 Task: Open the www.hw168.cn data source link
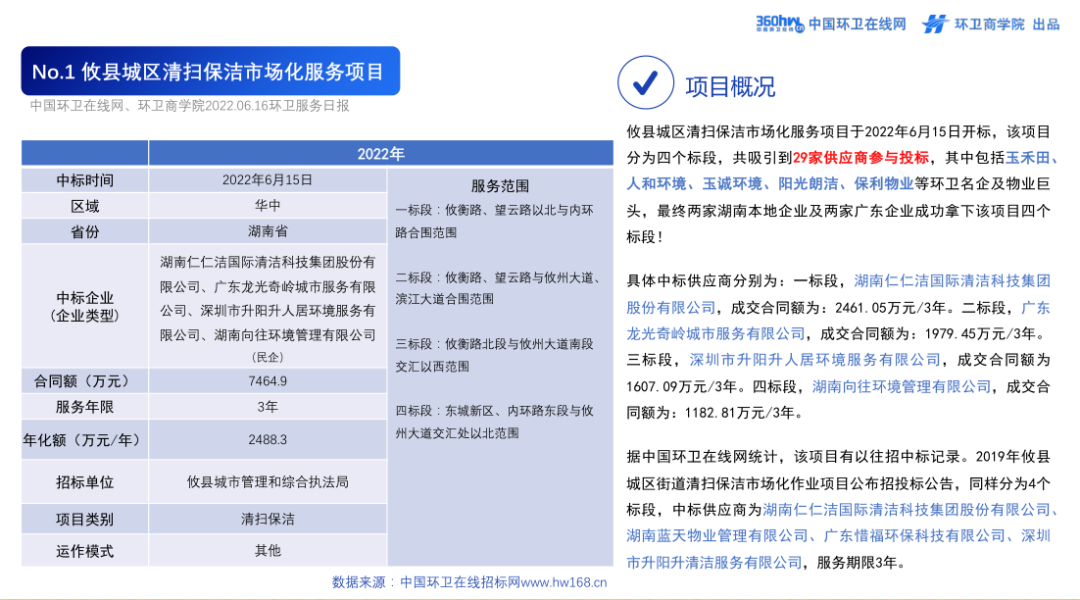pyautogui.click(x=563, y=582)
